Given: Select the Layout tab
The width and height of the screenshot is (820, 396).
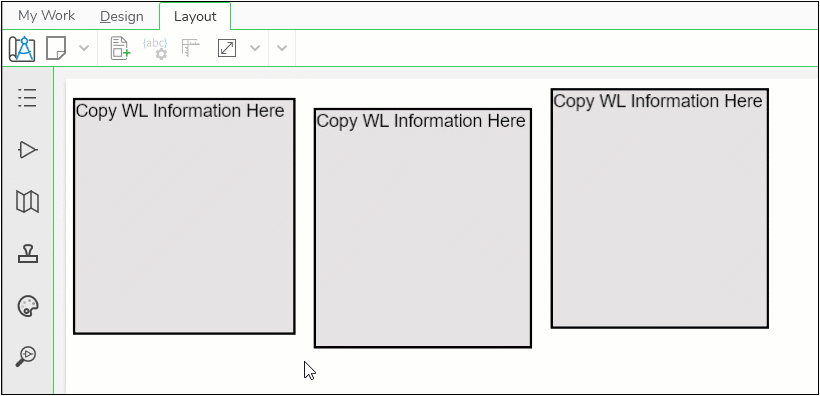Looking at the screenshot, I should (195, 17).
